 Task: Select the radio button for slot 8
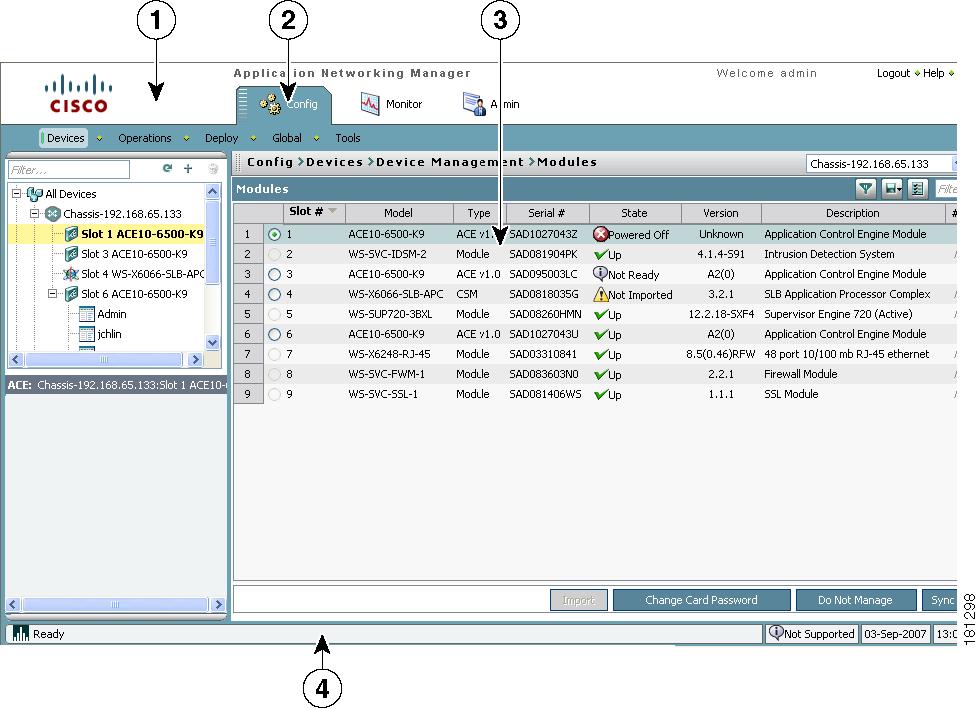(x=274, y=374)
